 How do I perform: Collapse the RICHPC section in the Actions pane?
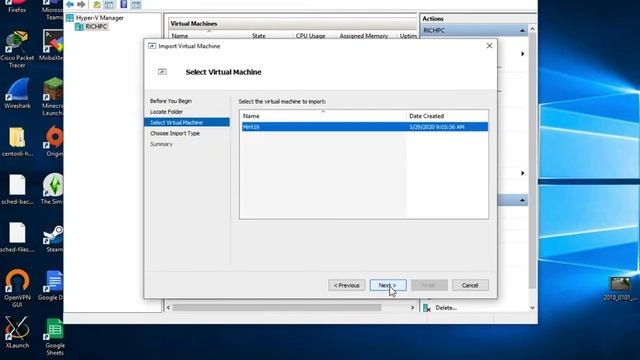click(522, 31)
